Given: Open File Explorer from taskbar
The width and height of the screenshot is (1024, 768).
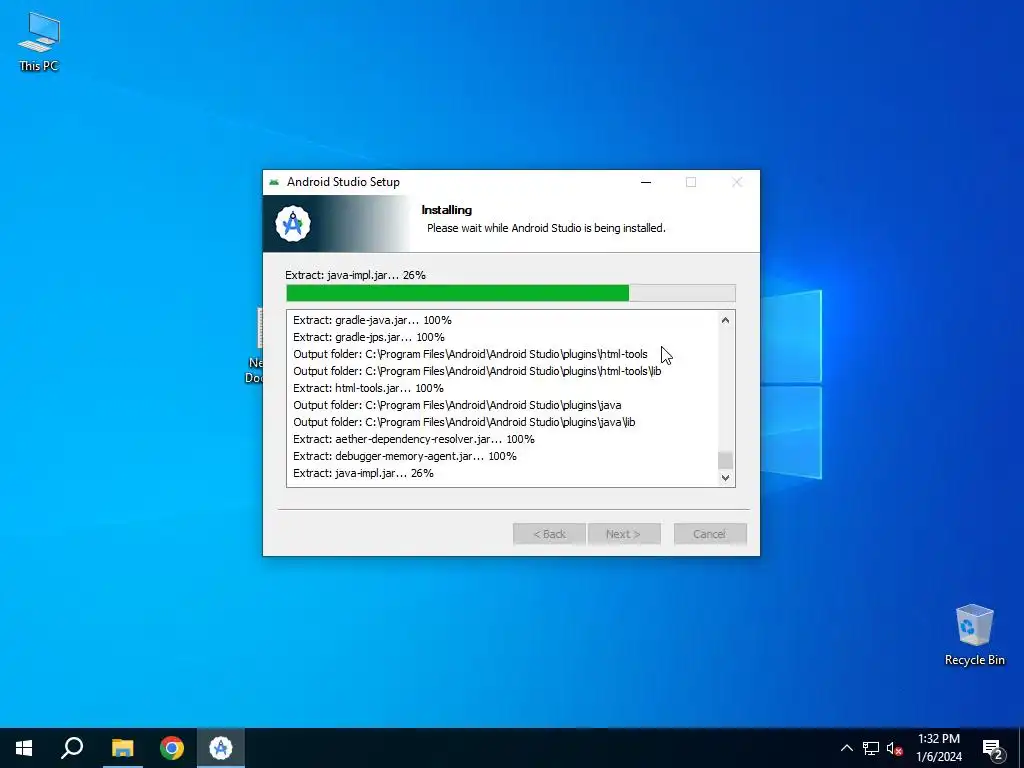Looking at the screenshot, I should (122, 748).
